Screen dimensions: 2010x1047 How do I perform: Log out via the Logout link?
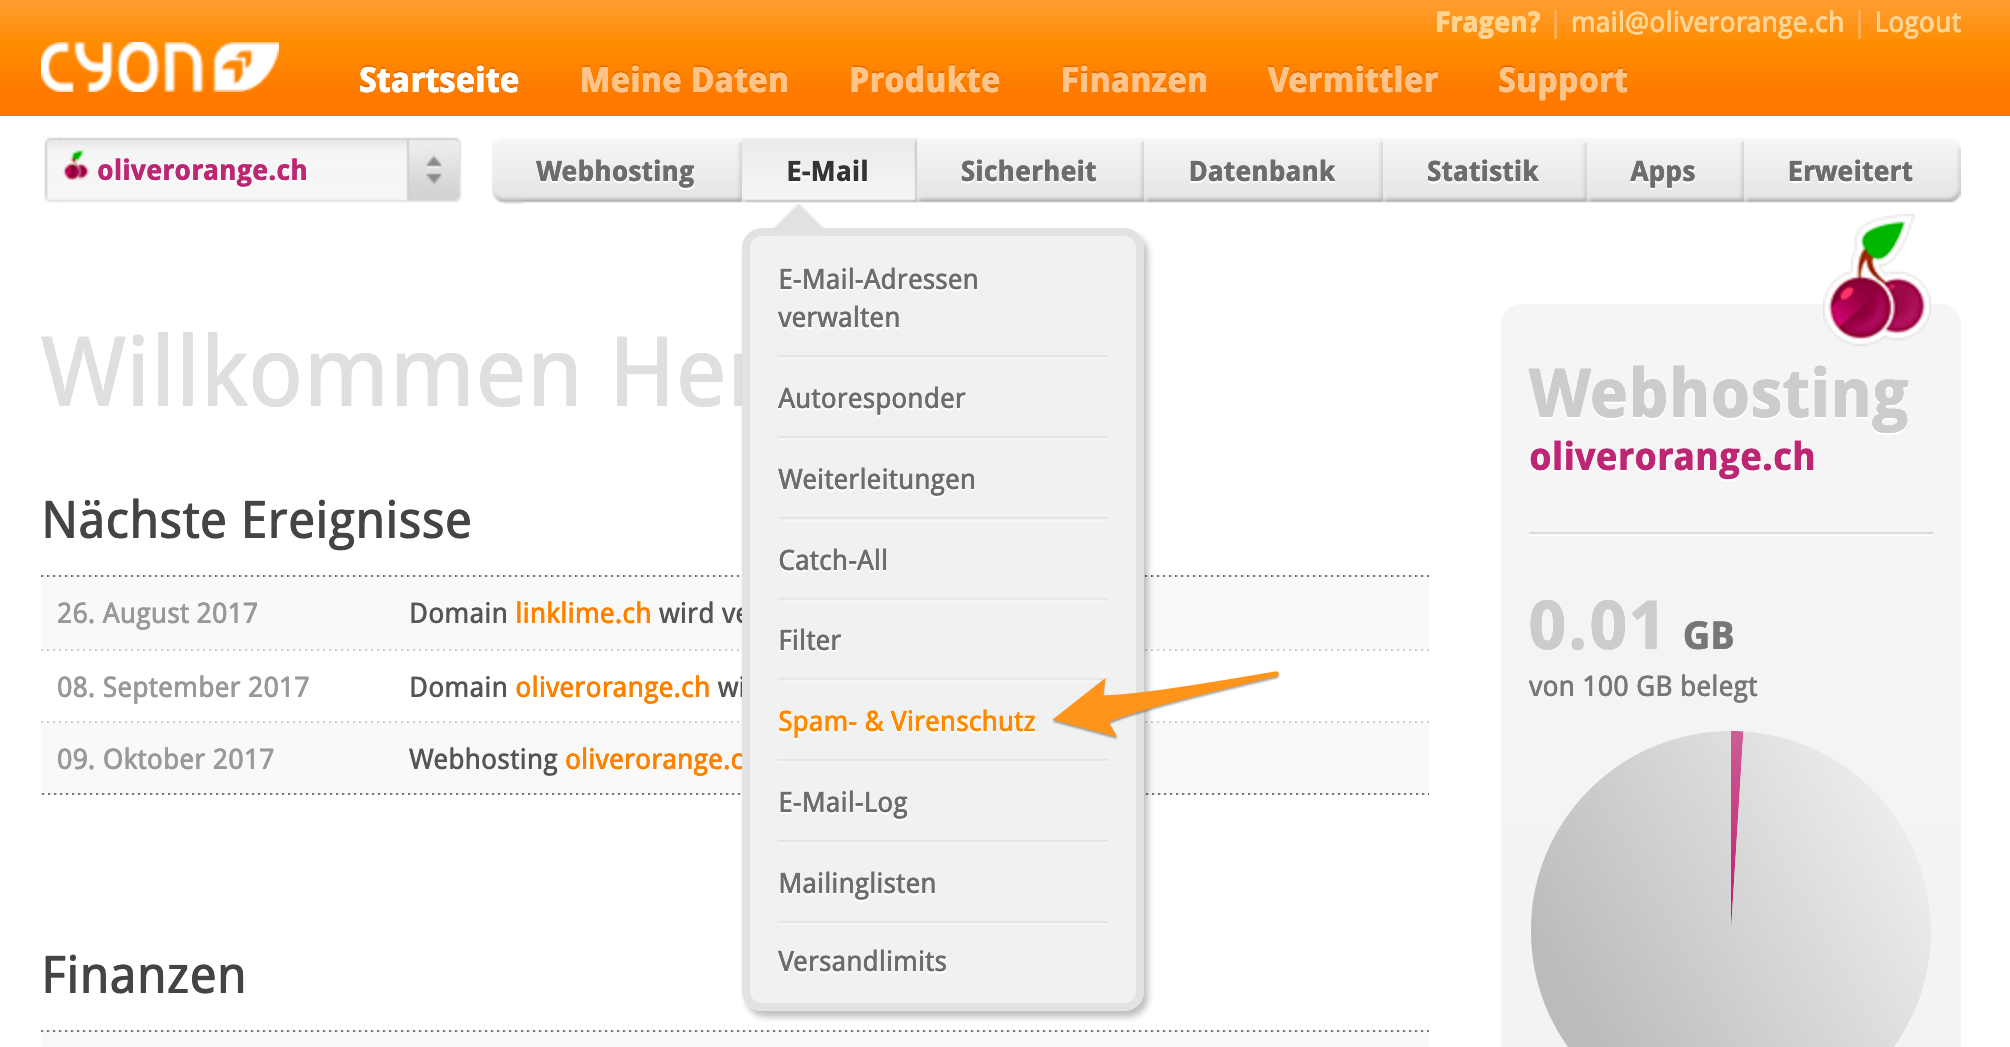click(1917, 22)
